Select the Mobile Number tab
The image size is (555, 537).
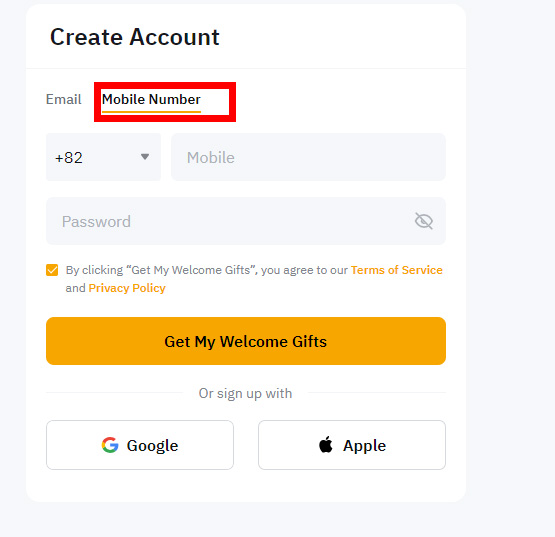(x=151, y=99)
